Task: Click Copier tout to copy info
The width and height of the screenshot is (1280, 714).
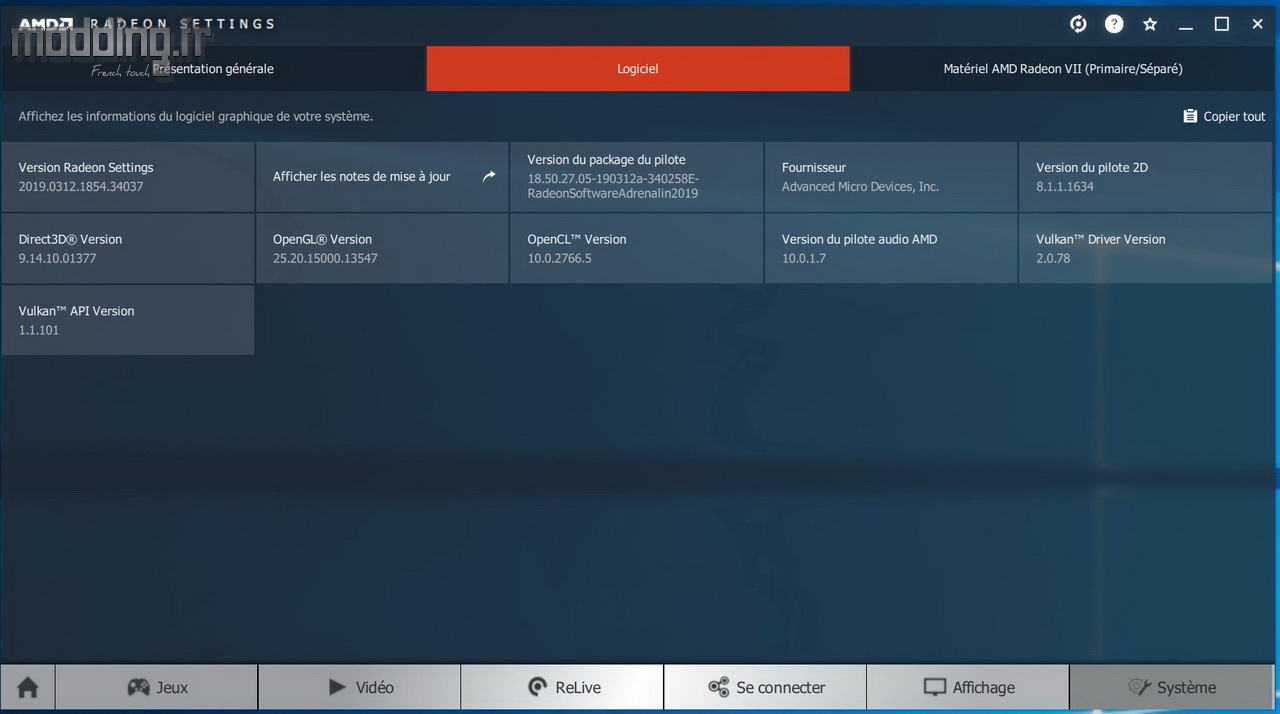Action: (1234, 116)
